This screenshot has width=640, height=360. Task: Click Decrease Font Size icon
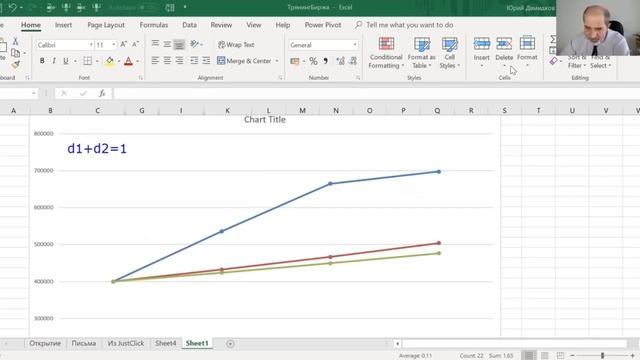136,44
